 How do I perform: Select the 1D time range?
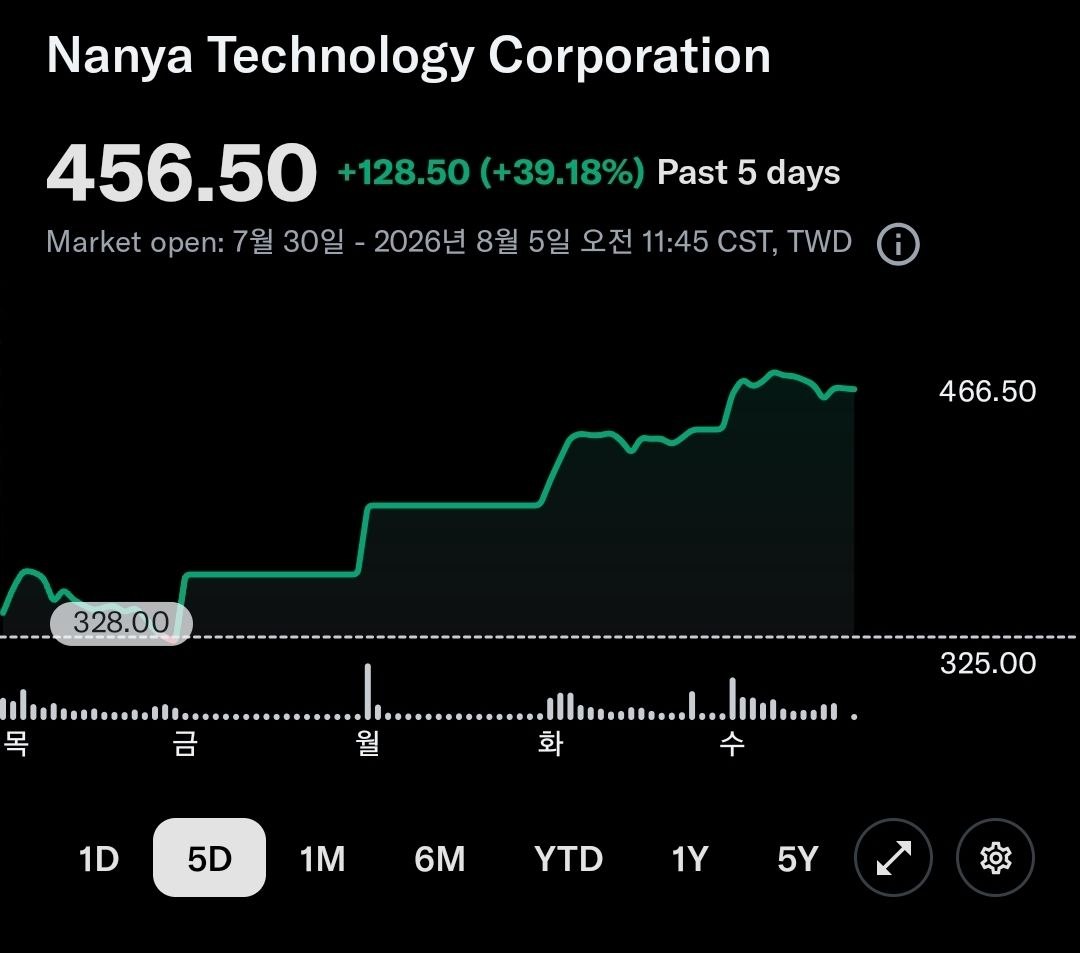pyautogui.click(x=98, y=859)
